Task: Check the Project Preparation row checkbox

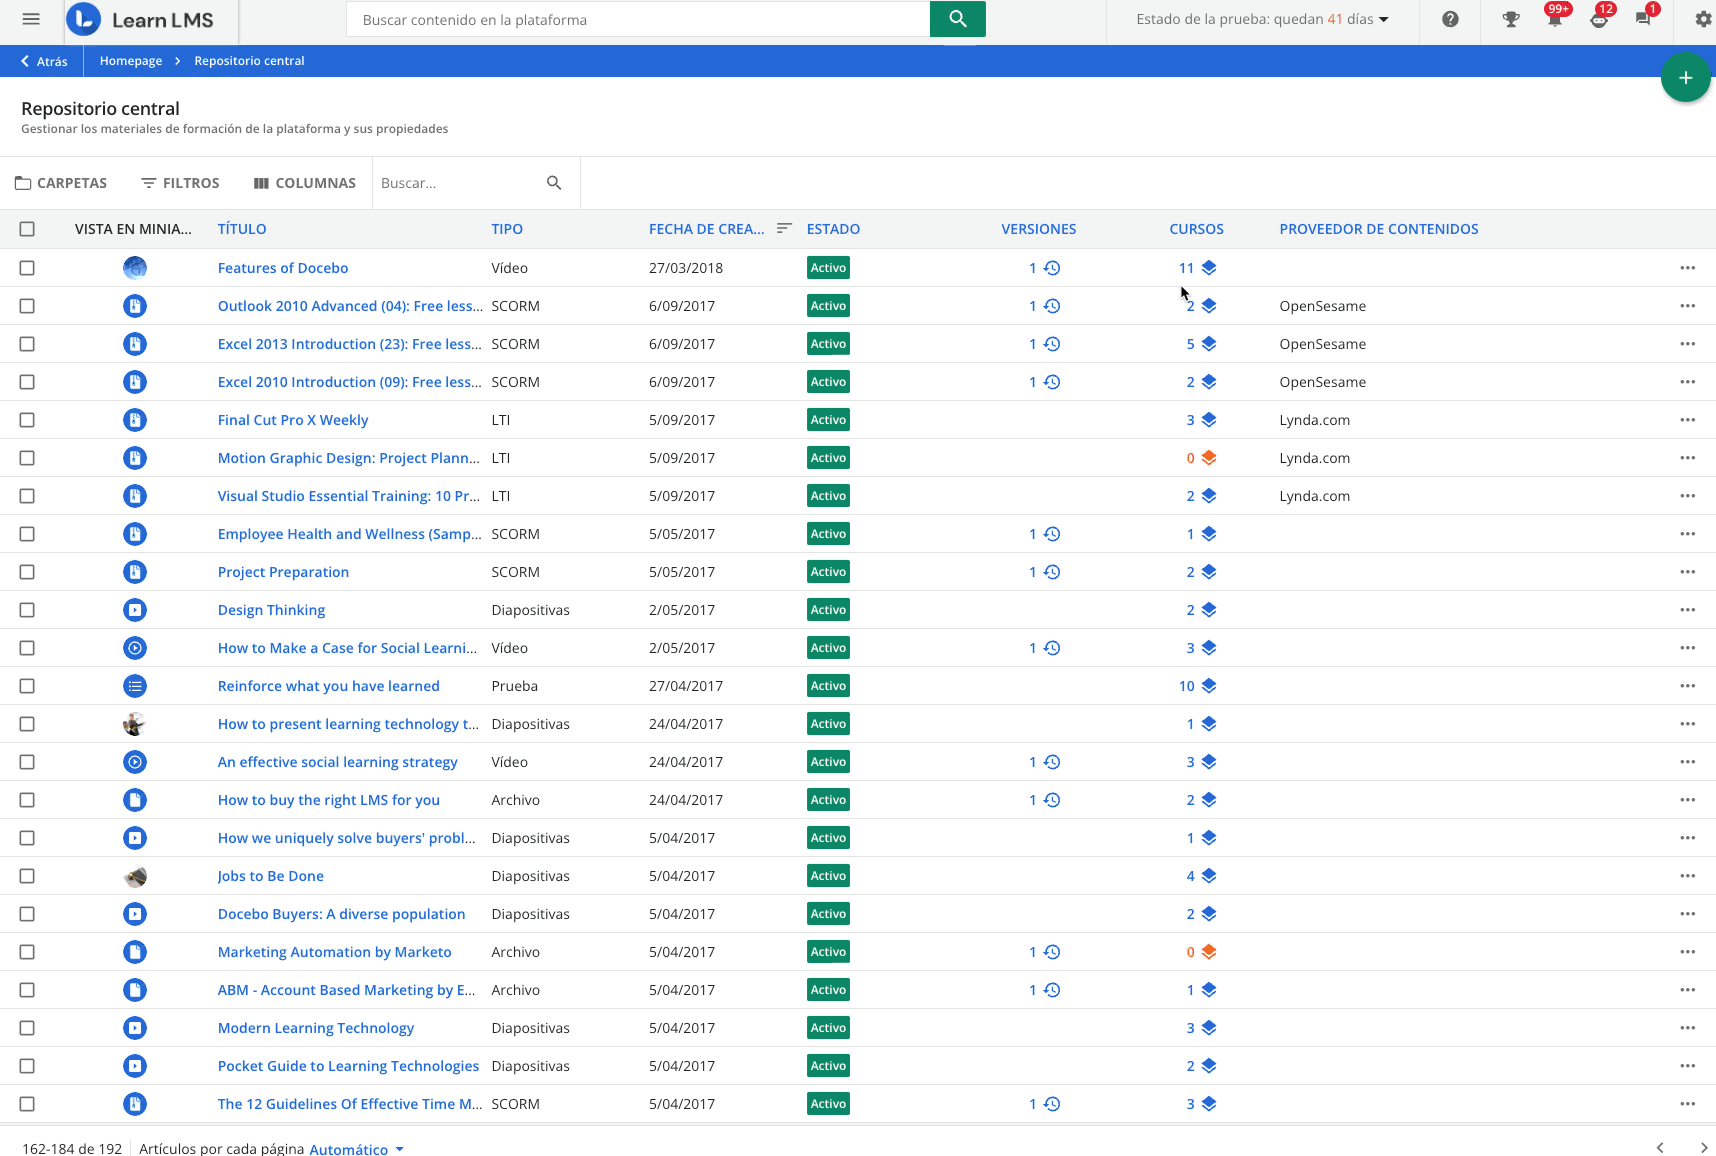Action: [27, 572]
